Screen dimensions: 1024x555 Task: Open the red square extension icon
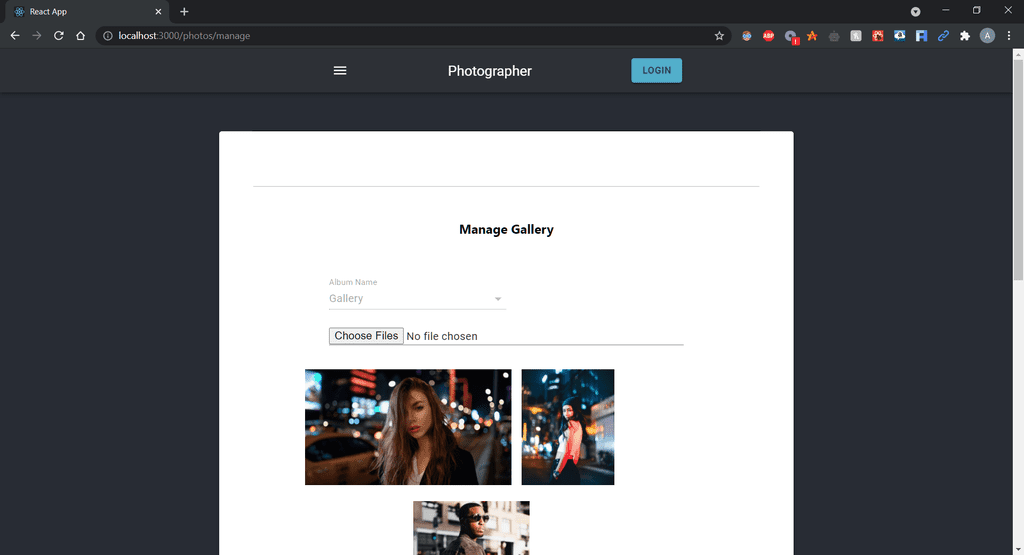pyautogui.click(x=878, y=36)
